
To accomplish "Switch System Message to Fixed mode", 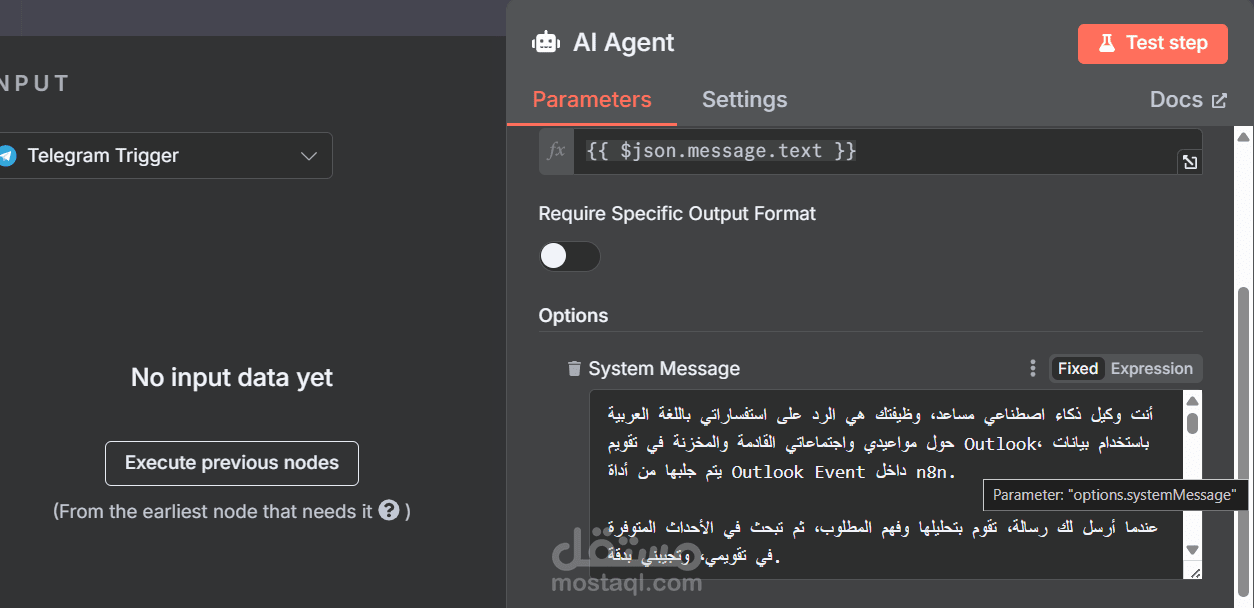I will pyautogui.click(x=1078, y=369).
